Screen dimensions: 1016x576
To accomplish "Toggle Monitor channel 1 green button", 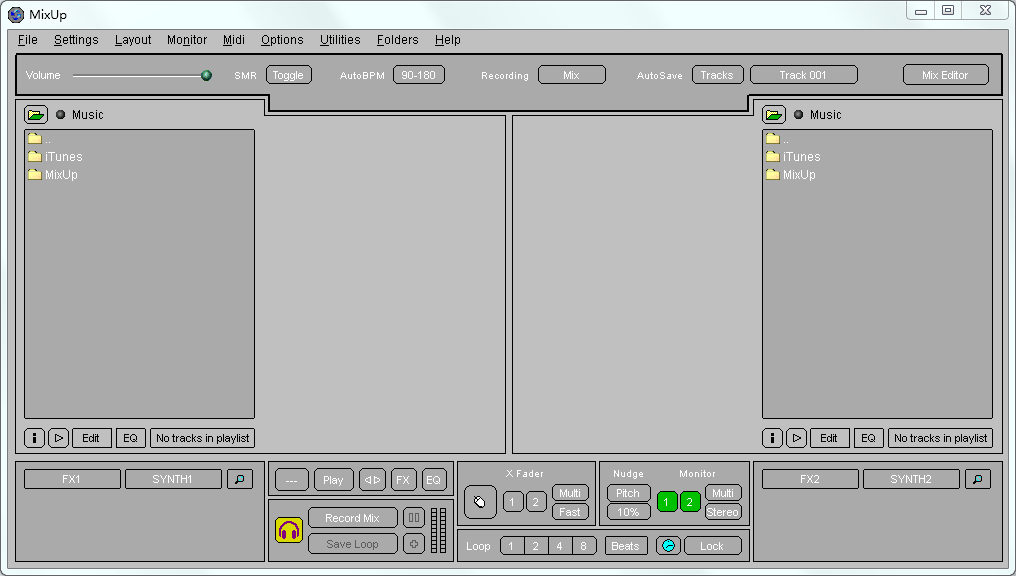I will (667, 502).
